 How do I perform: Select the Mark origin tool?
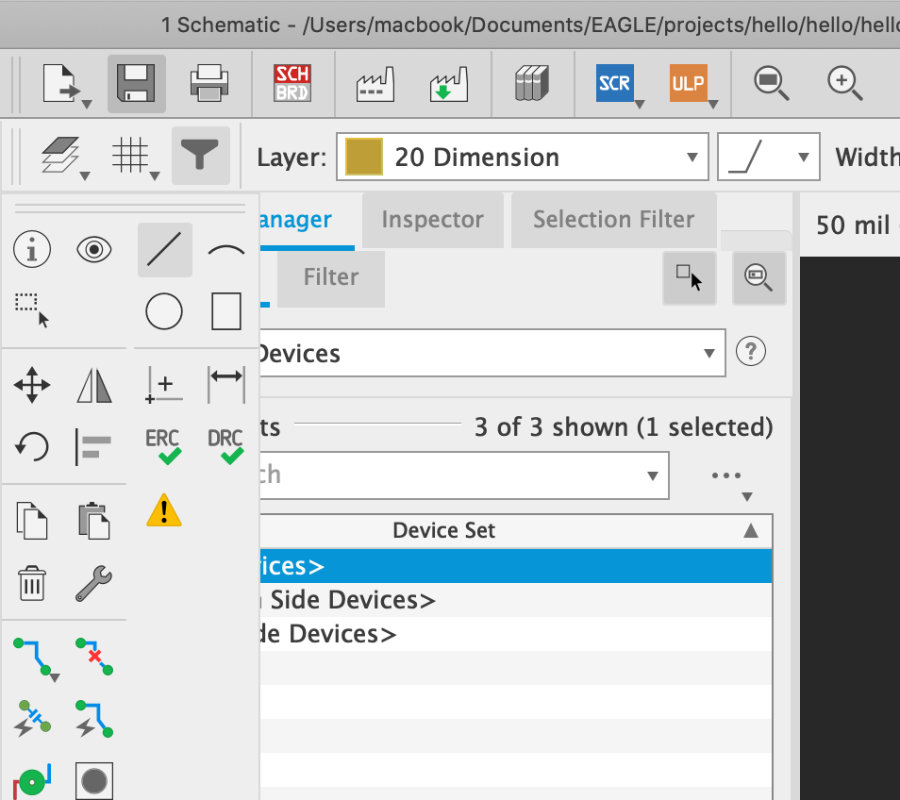[164, 385]
